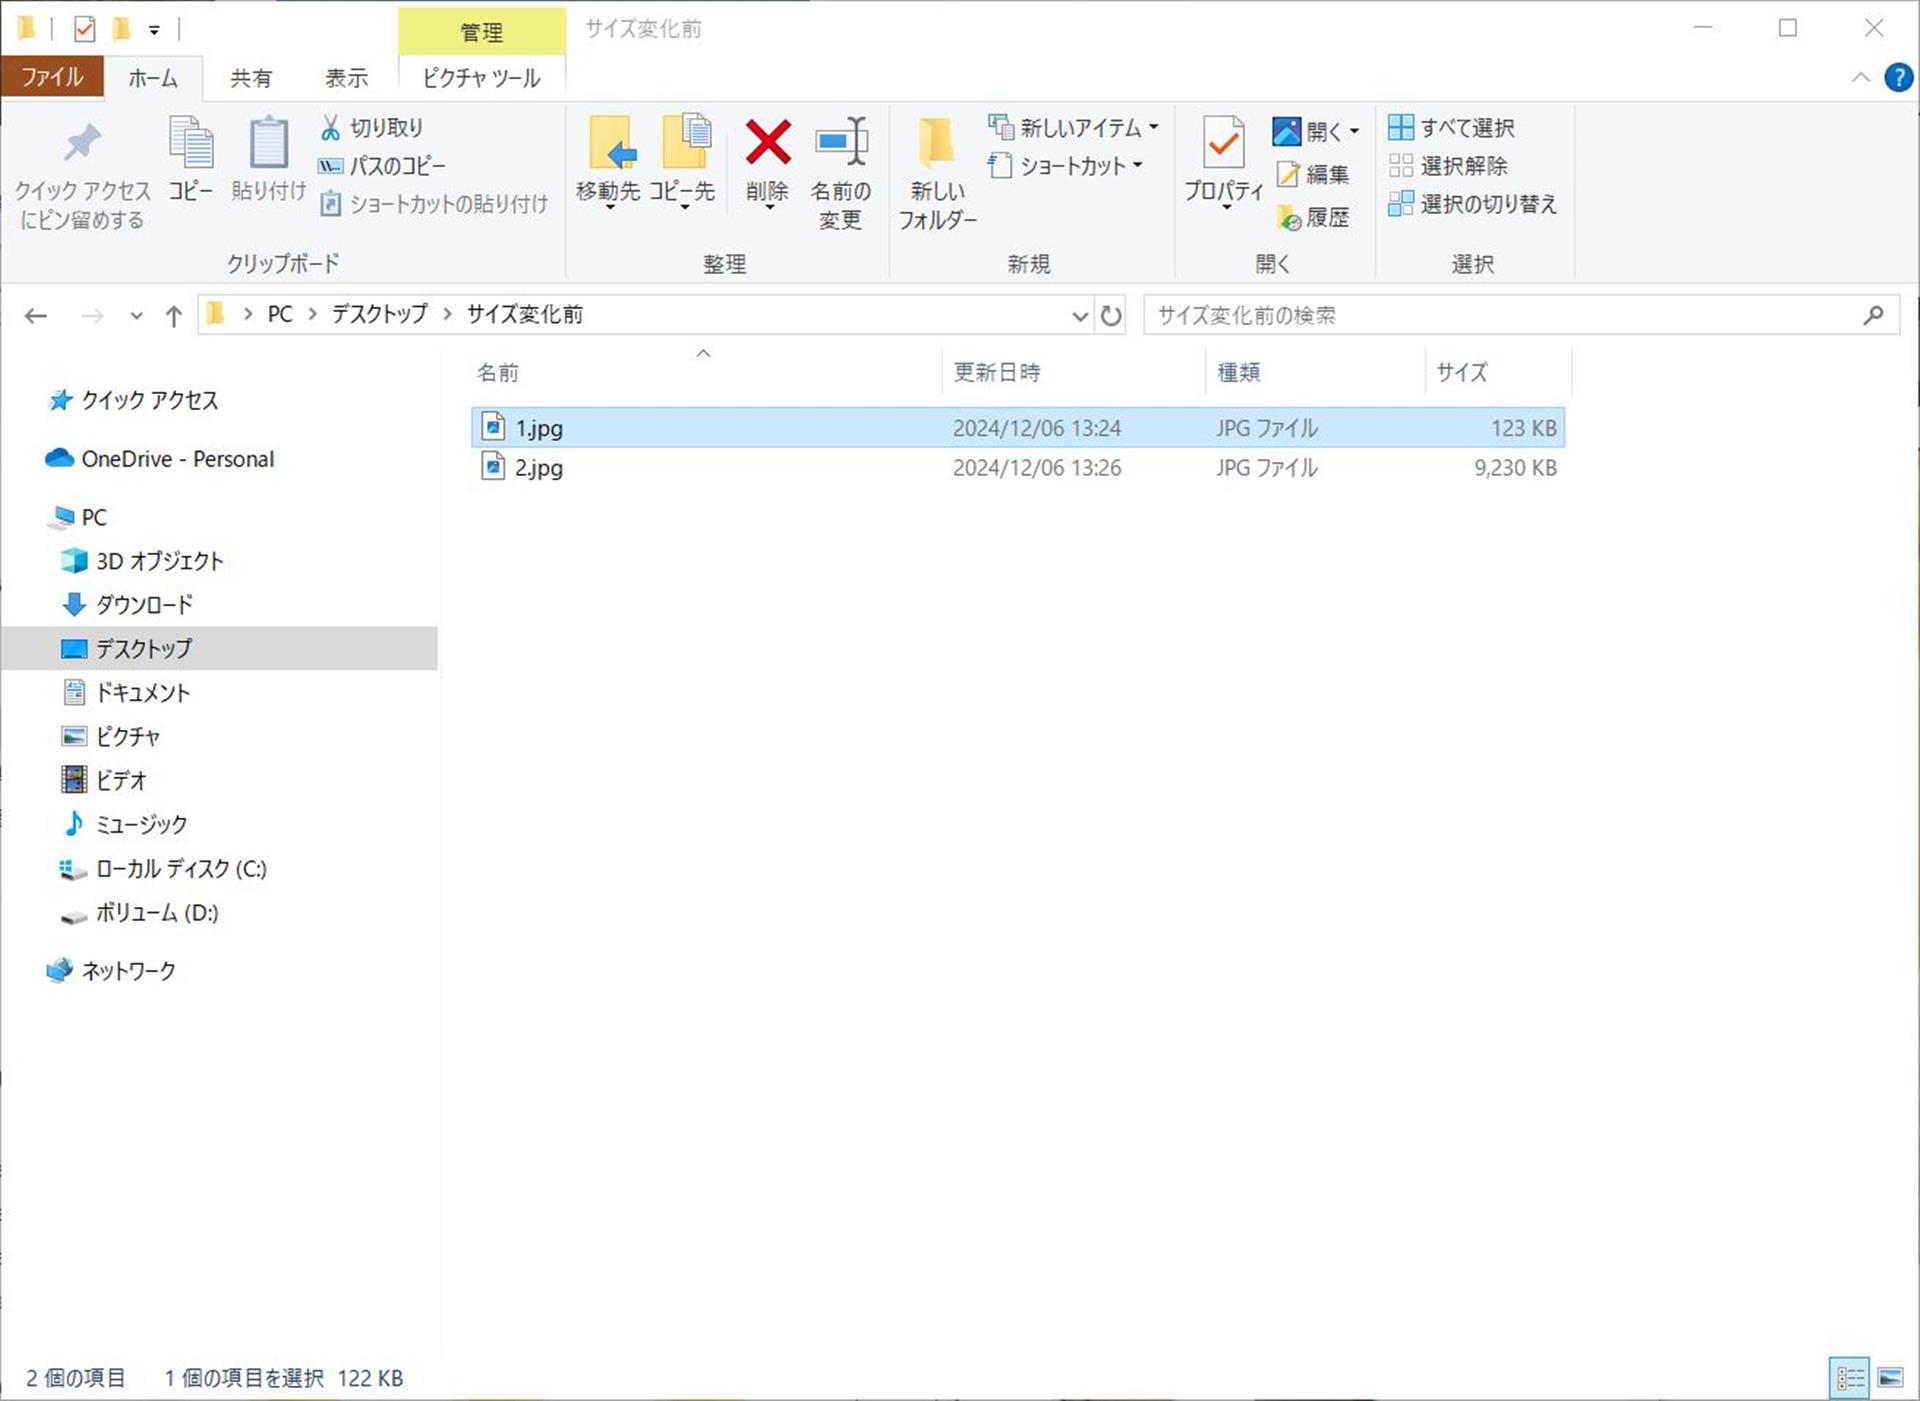The image size is (1920, 1401).
Task: Click すべて選択 to select all items
Action: [x=1452, y=127]
